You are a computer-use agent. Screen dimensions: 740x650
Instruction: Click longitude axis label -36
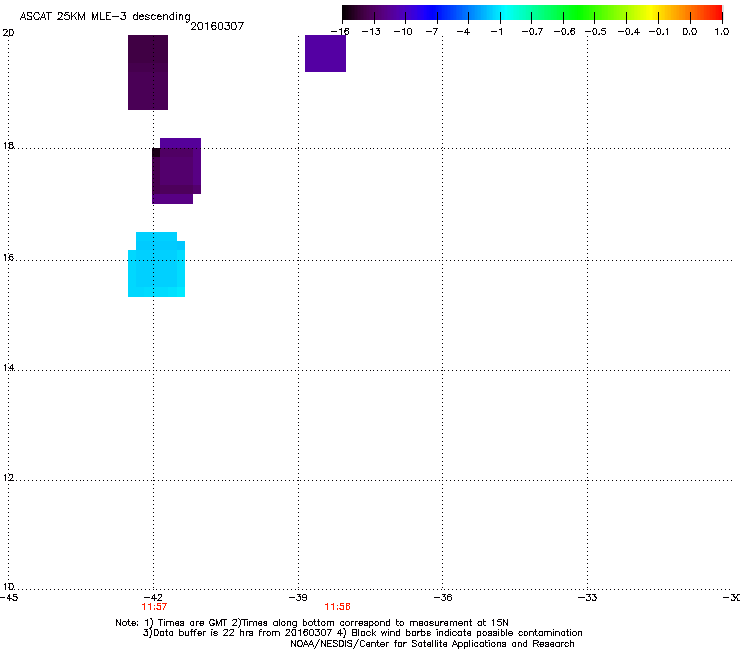[x=443, y=597]
